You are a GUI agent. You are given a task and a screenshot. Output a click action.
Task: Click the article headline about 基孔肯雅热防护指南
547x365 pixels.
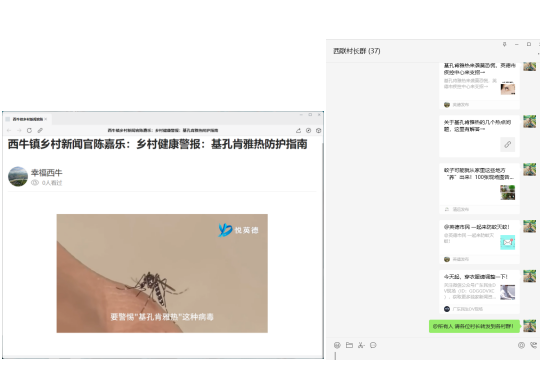pyautogui.click(x=157, y=144)
